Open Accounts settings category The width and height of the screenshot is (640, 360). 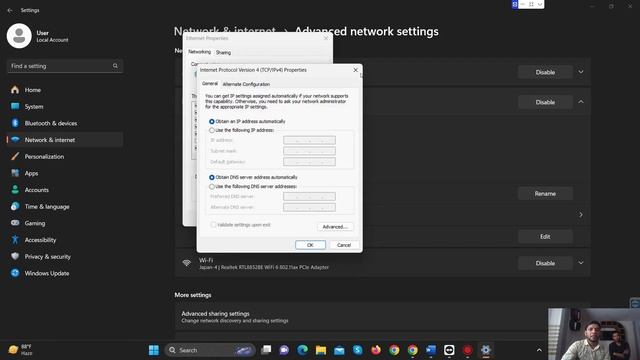[x=36, y=190]
